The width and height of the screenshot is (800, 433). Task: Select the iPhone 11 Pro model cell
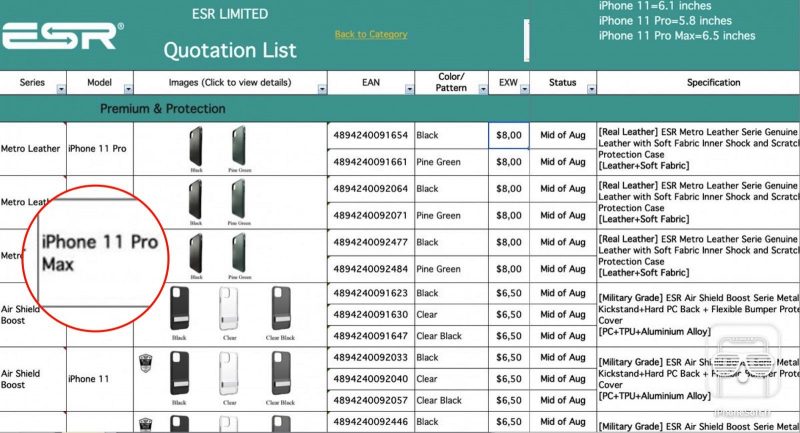click(96, 148)
